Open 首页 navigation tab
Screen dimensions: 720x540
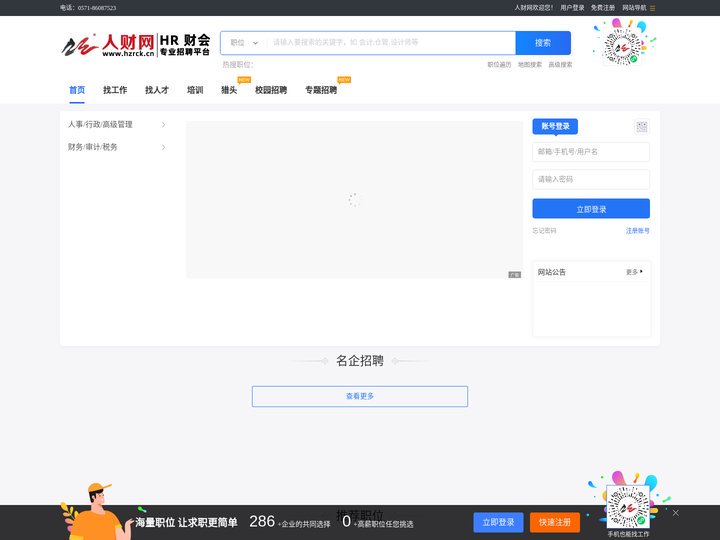[x=77, y=90]
